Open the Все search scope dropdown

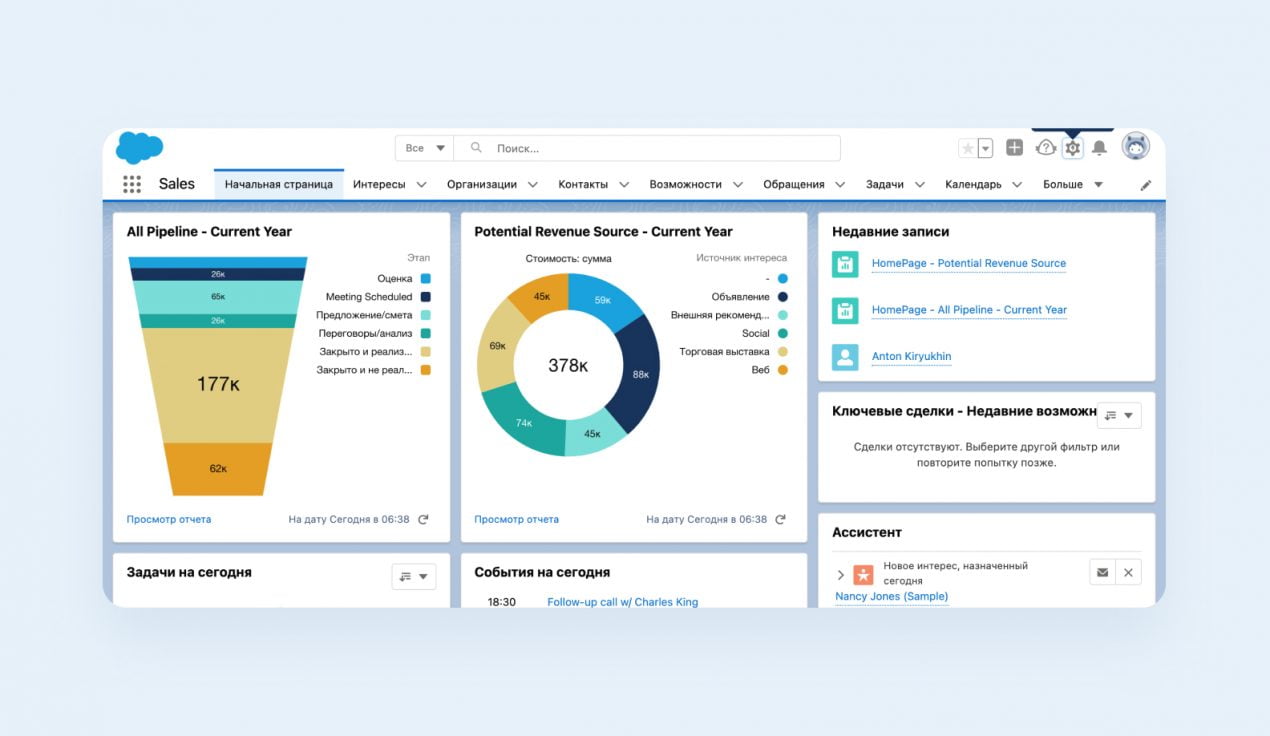pyautogui.click(x=424, y=147)
